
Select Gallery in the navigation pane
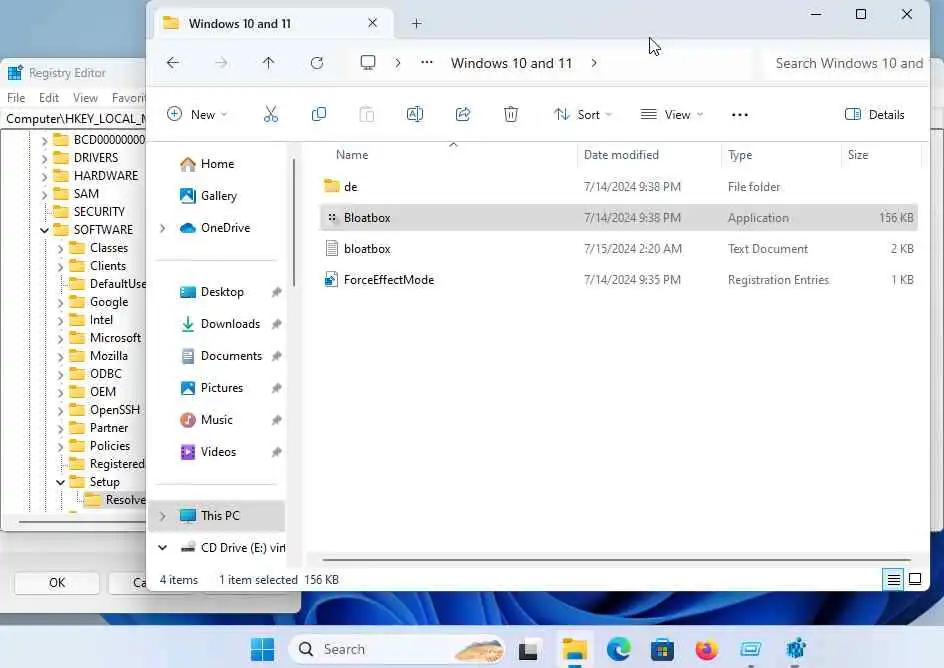click(x=219, y=196)
